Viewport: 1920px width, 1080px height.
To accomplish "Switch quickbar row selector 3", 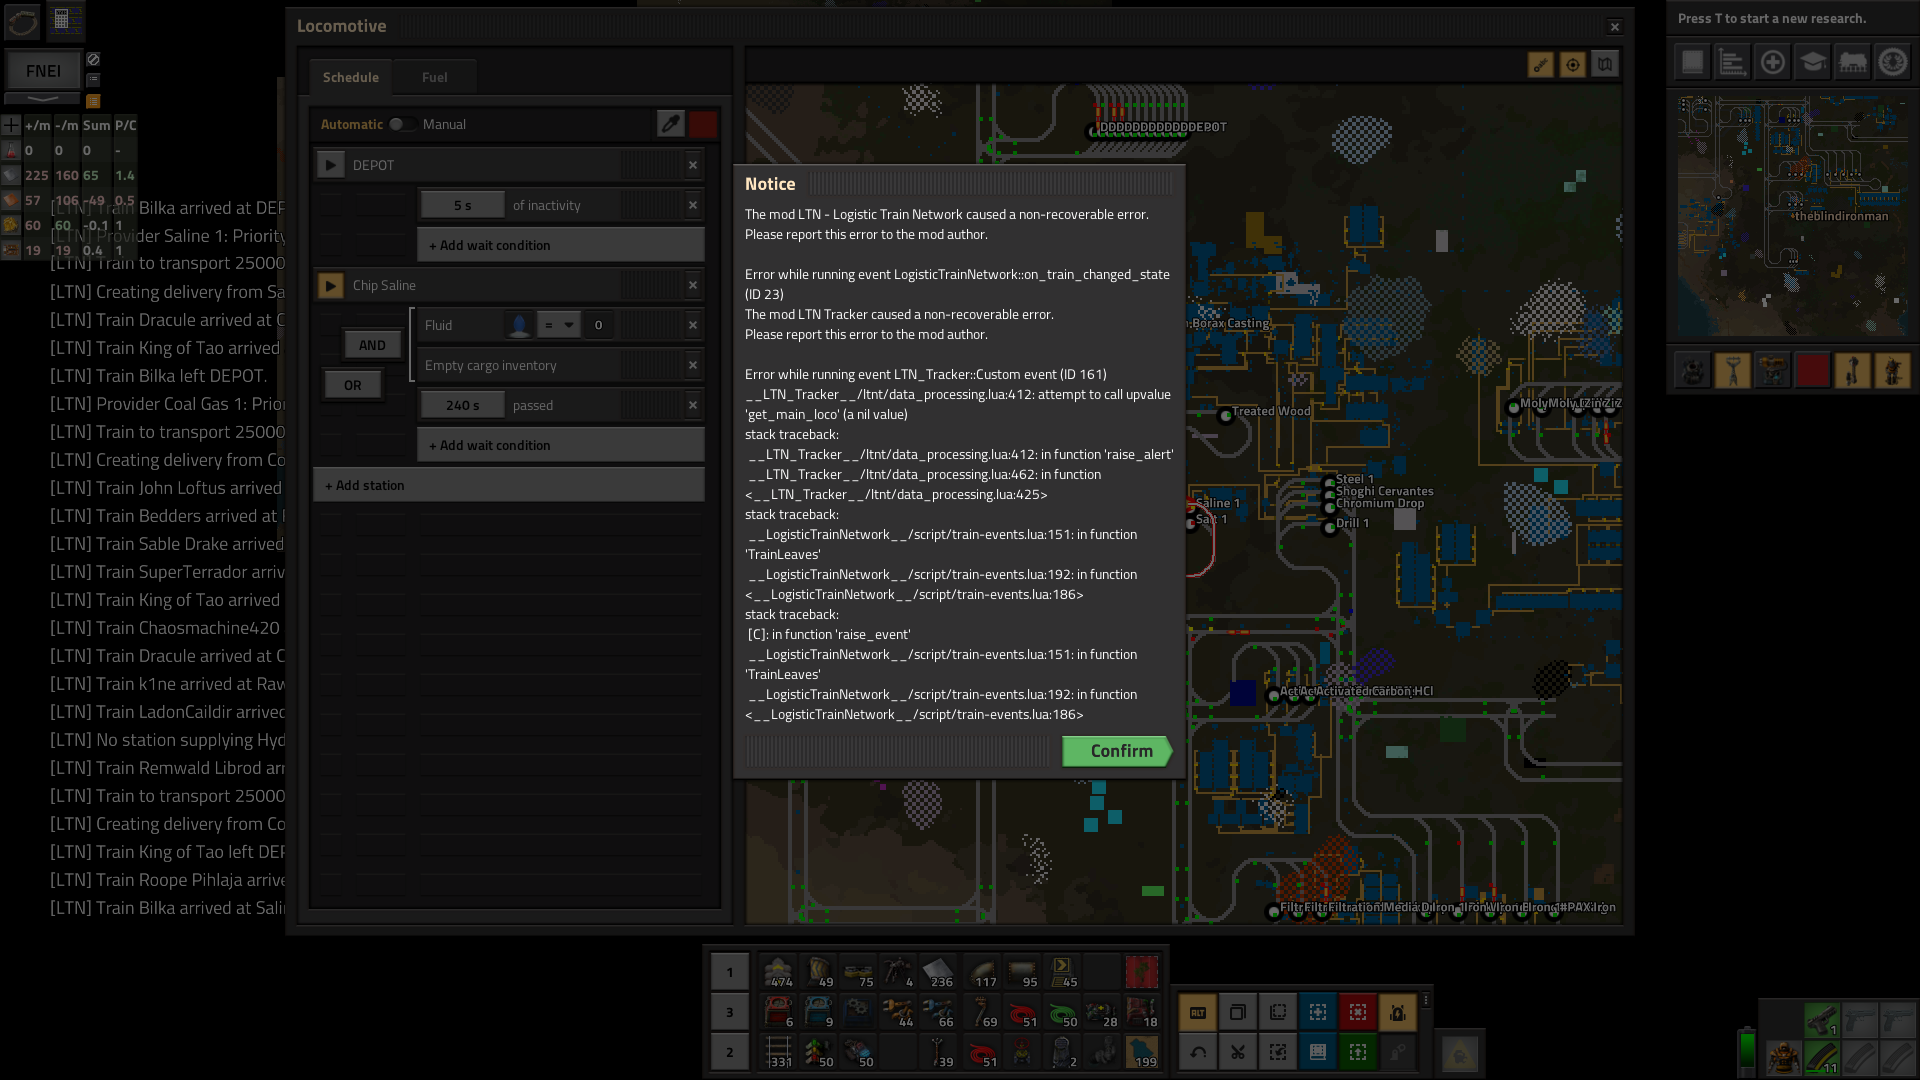I will [x=729, y=1012].
